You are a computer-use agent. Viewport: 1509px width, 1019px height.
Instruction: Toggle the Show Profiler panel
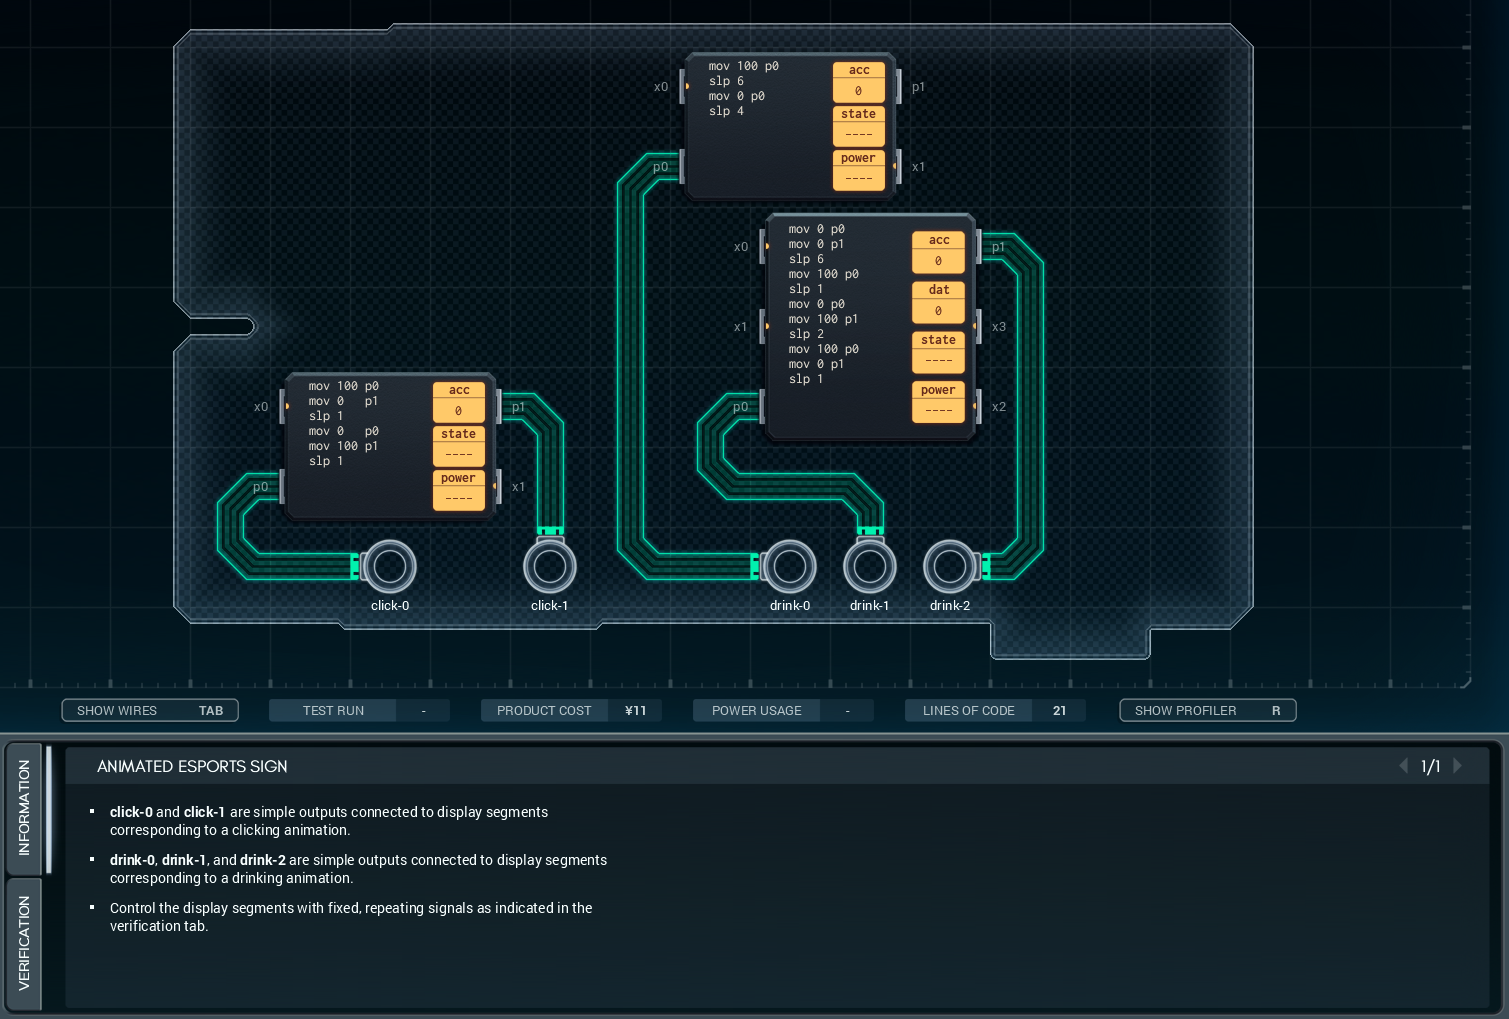click(1207, 710)
